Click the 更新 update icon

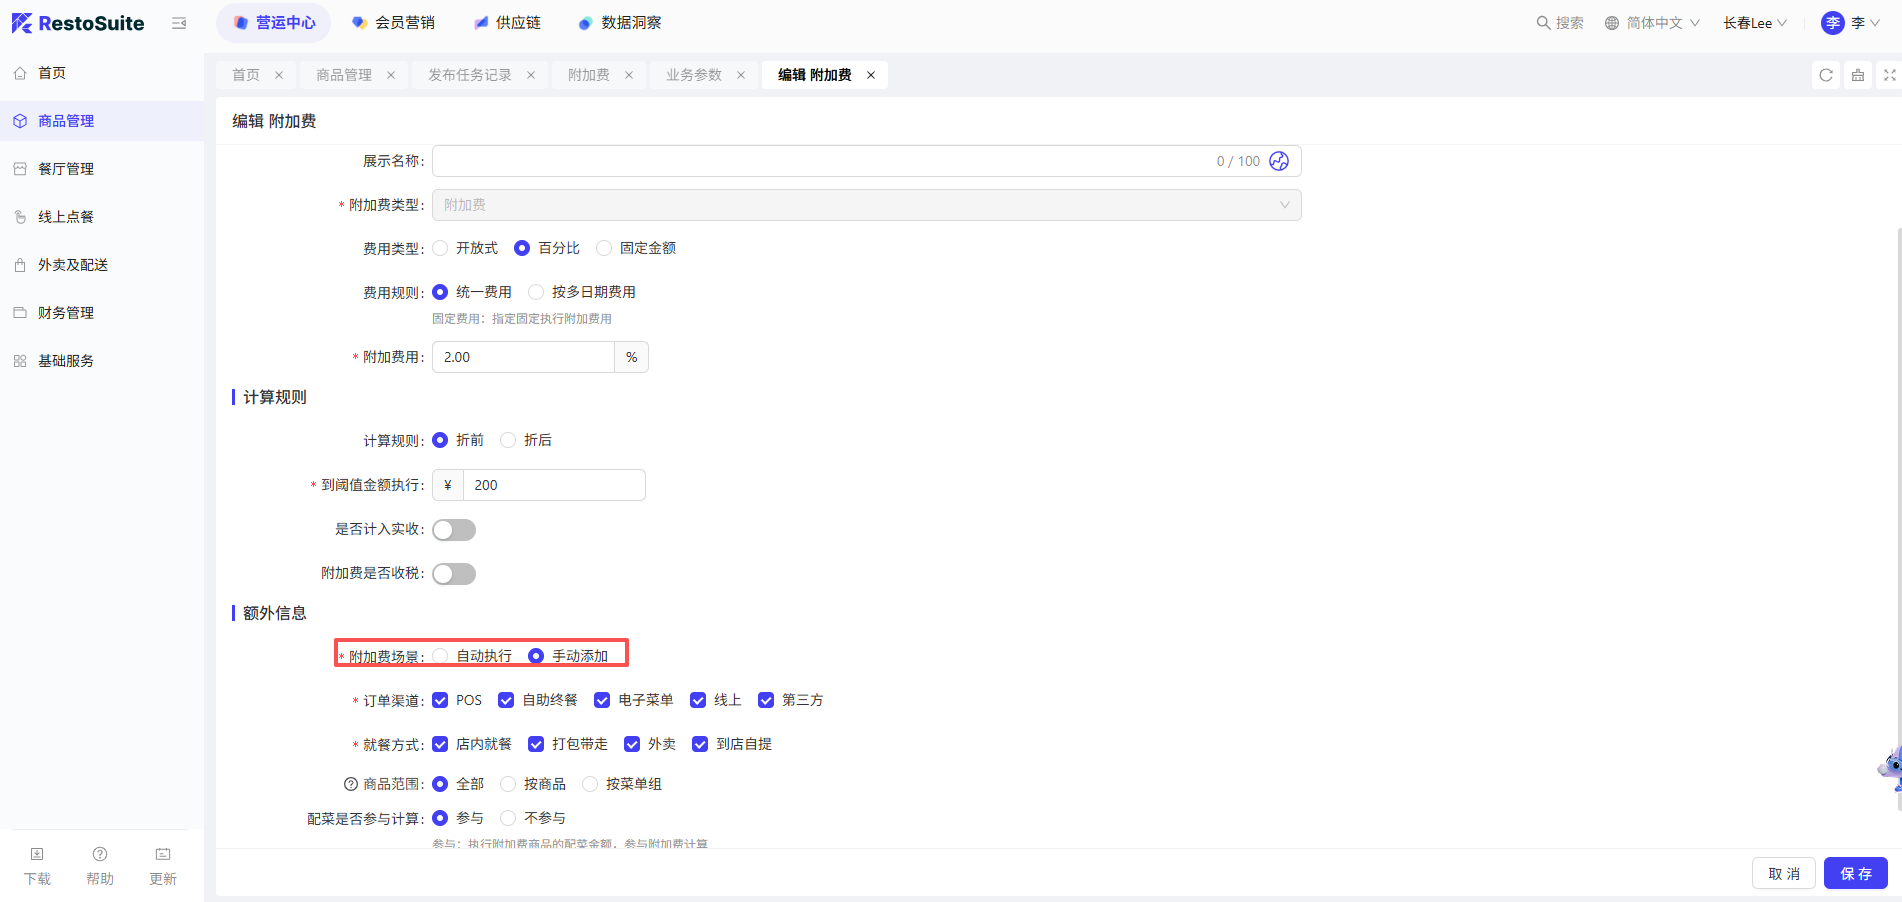[163, 855]
